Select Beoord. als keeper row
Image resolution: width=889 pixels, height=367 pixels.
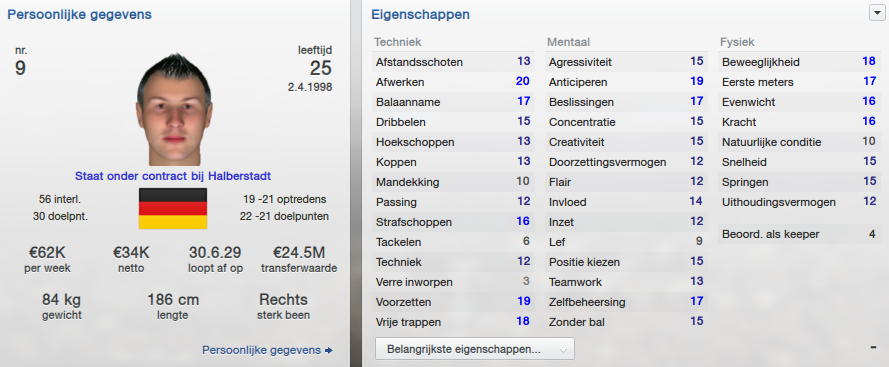pos(799,234)
